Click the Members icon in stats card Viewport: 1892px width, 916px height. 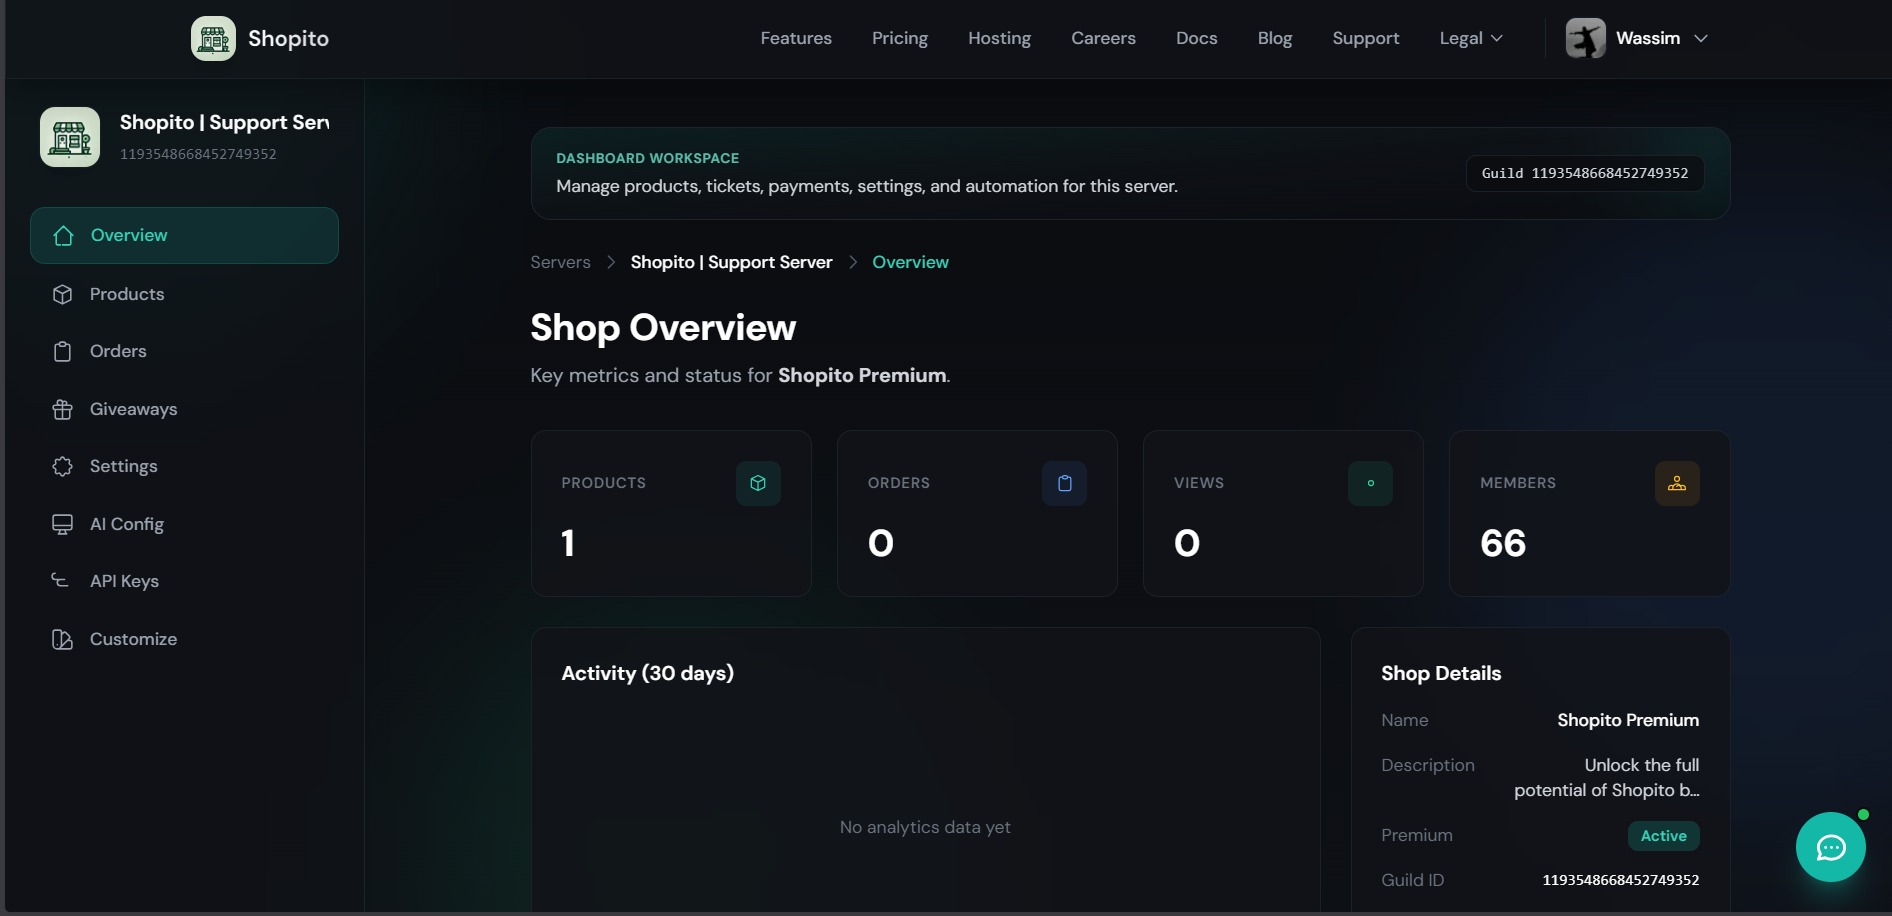coord(1676,483)
